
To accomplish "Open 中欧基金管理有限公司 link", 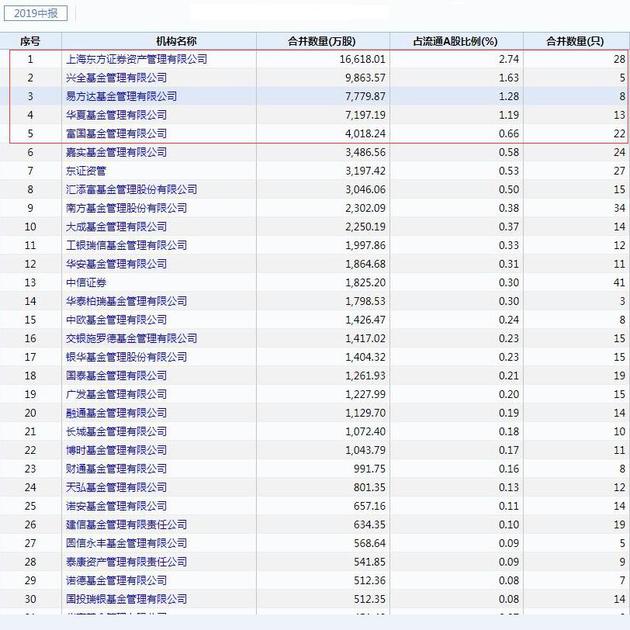I will pyautogui.click(x=117, y=319).
